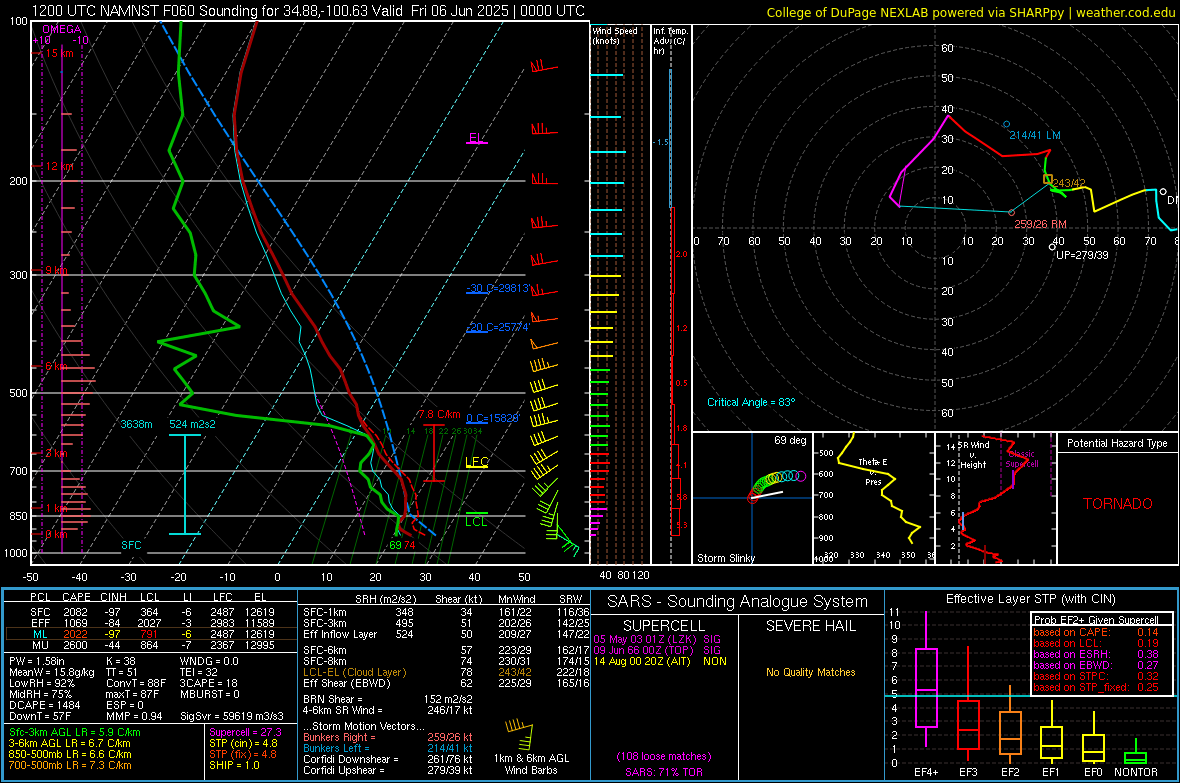
Task: Click the 'Corfidi Downshear =' row
Action: (388, 760)
